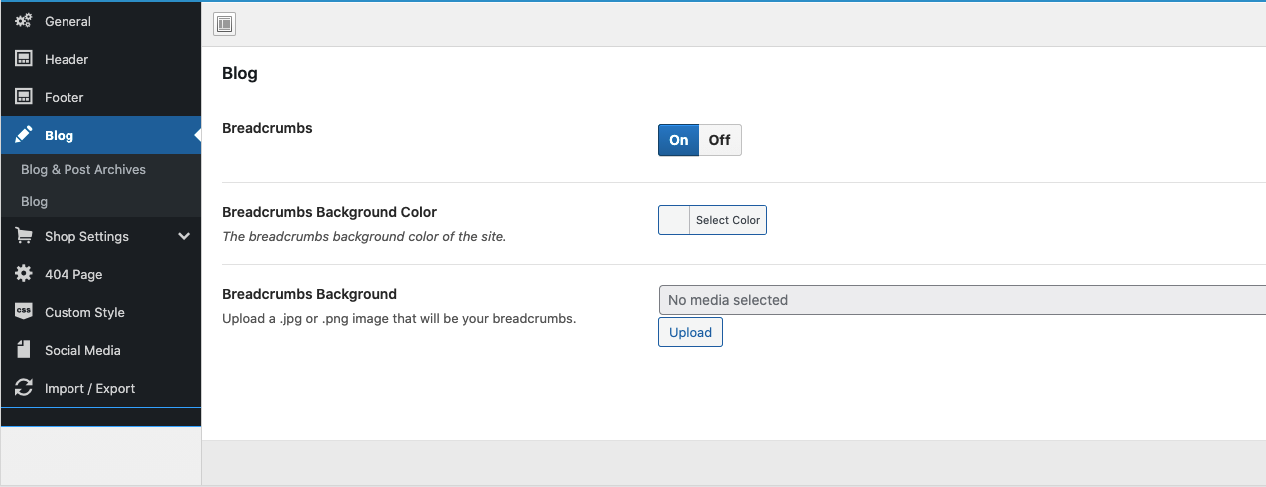Expand the Shop Settings chevron
The width and height of the screenshot is (1266, 487).
click(x=184, y=237)
